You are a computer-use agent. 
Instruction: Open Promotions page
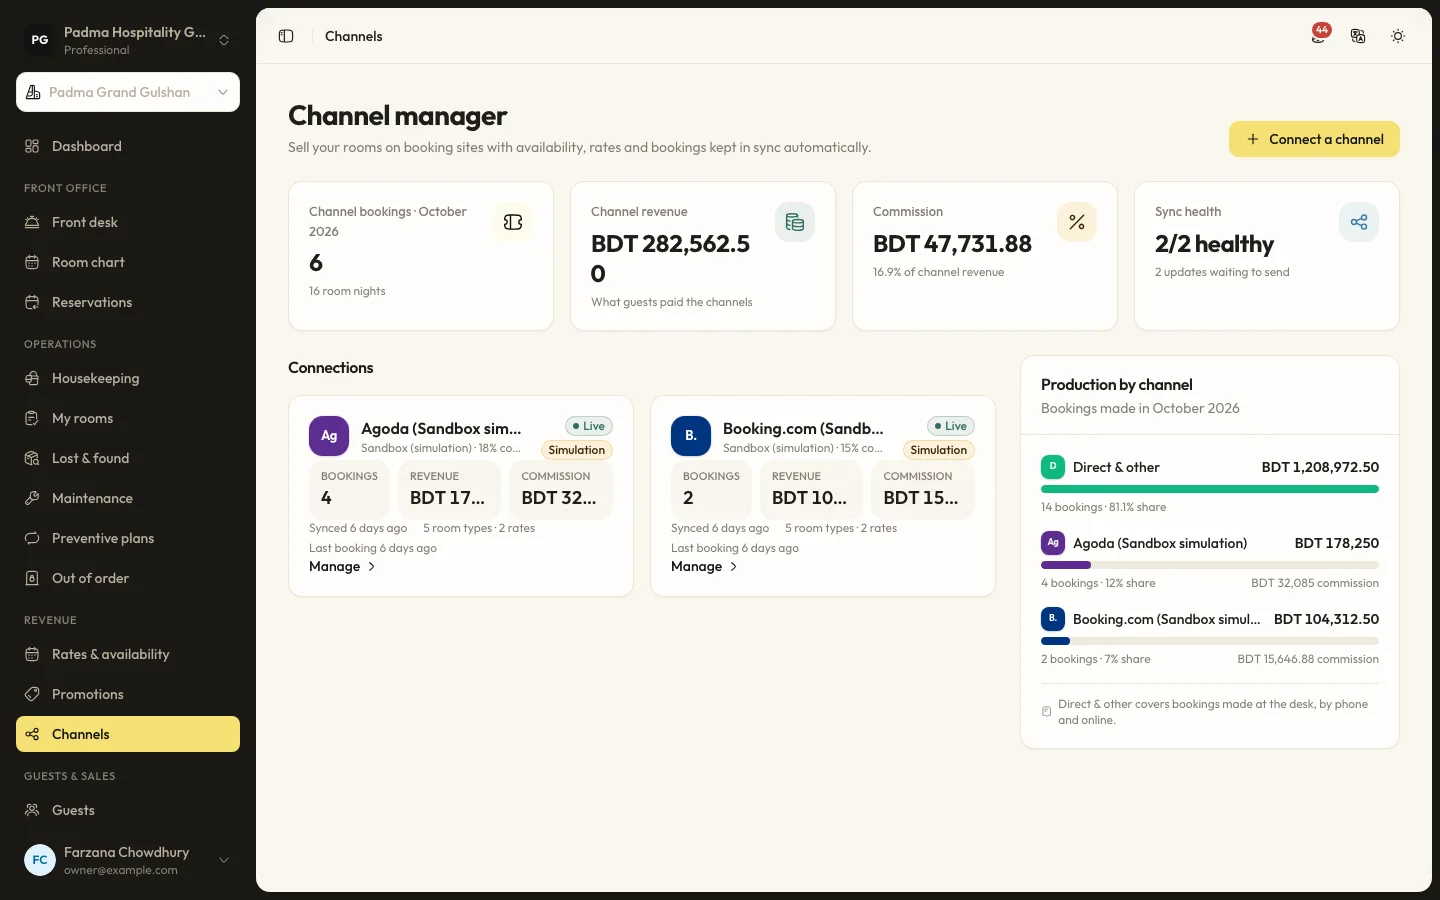tap(128, 694)
